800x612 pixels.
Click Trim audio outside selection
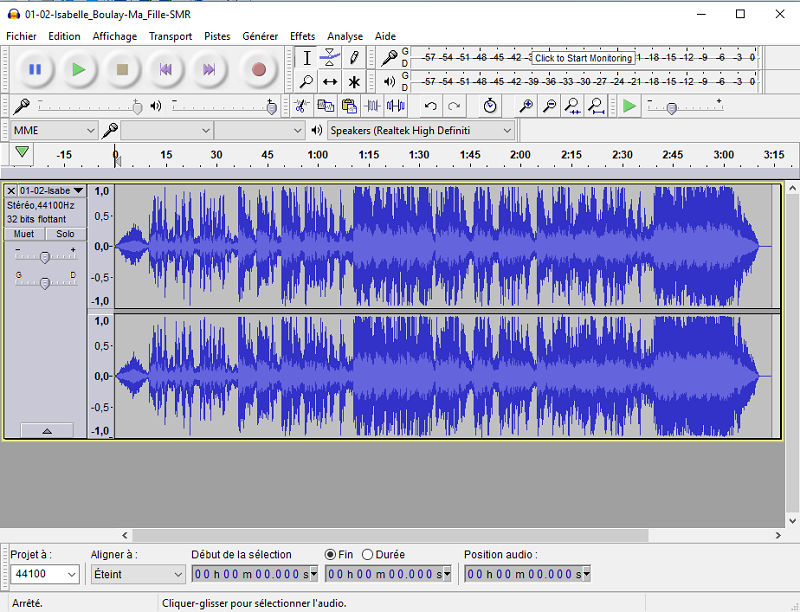(x=372, y=106)
